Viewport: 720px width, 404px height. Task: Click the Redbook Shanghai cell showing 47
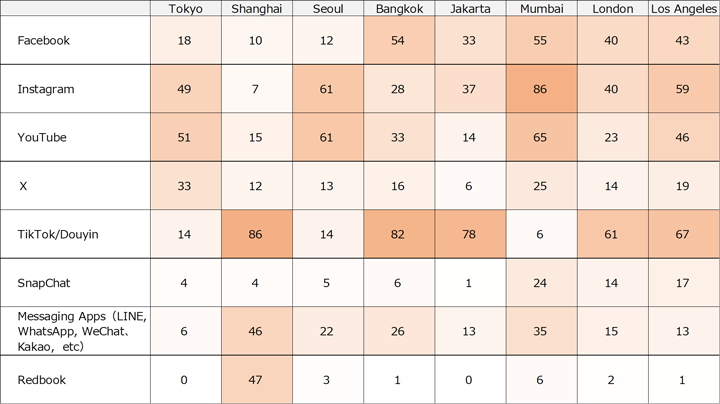[x=257, y=379]
